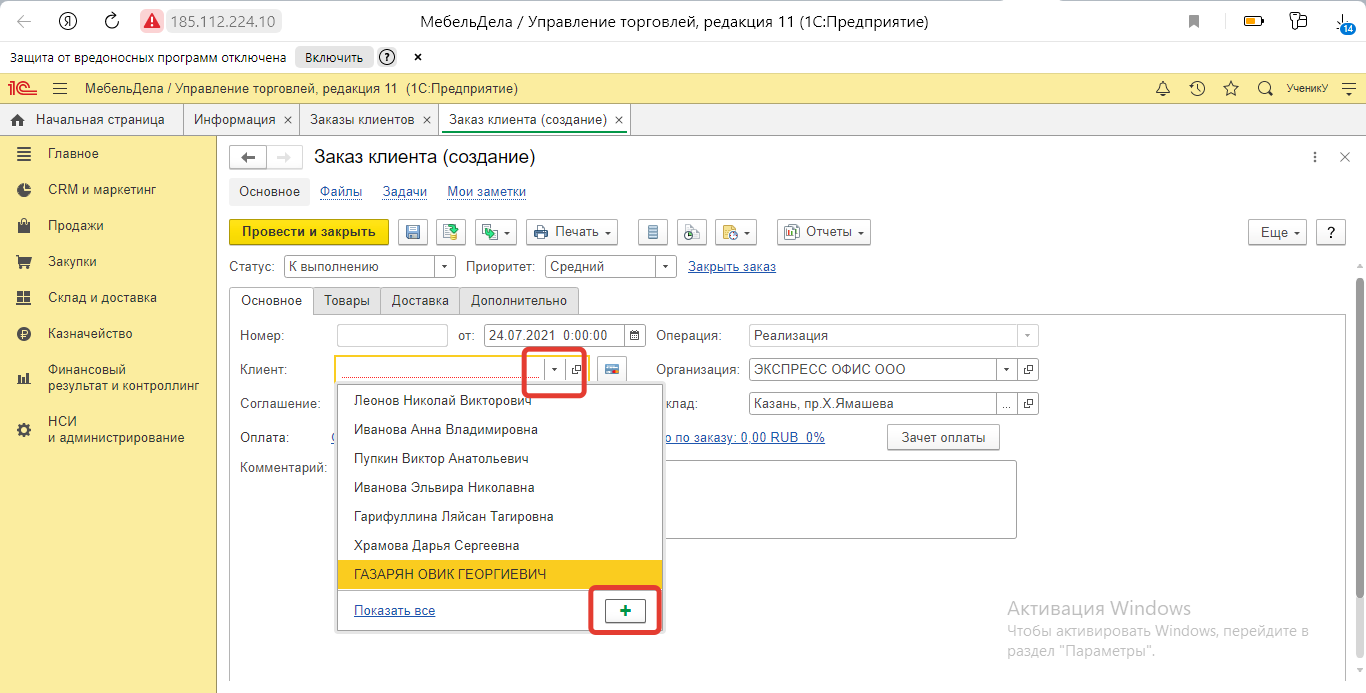Image resolution: width=1366 pixels, height=693 pixels.
Task: Open the Yandex home icon in browser
Action: (69, 20)
